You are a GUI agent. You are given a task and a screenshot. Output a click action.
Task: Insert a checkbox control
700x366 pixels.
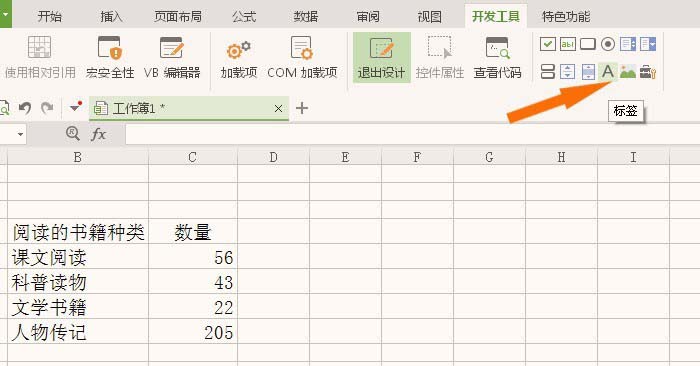pyautogui.click(x=547, y=44)
